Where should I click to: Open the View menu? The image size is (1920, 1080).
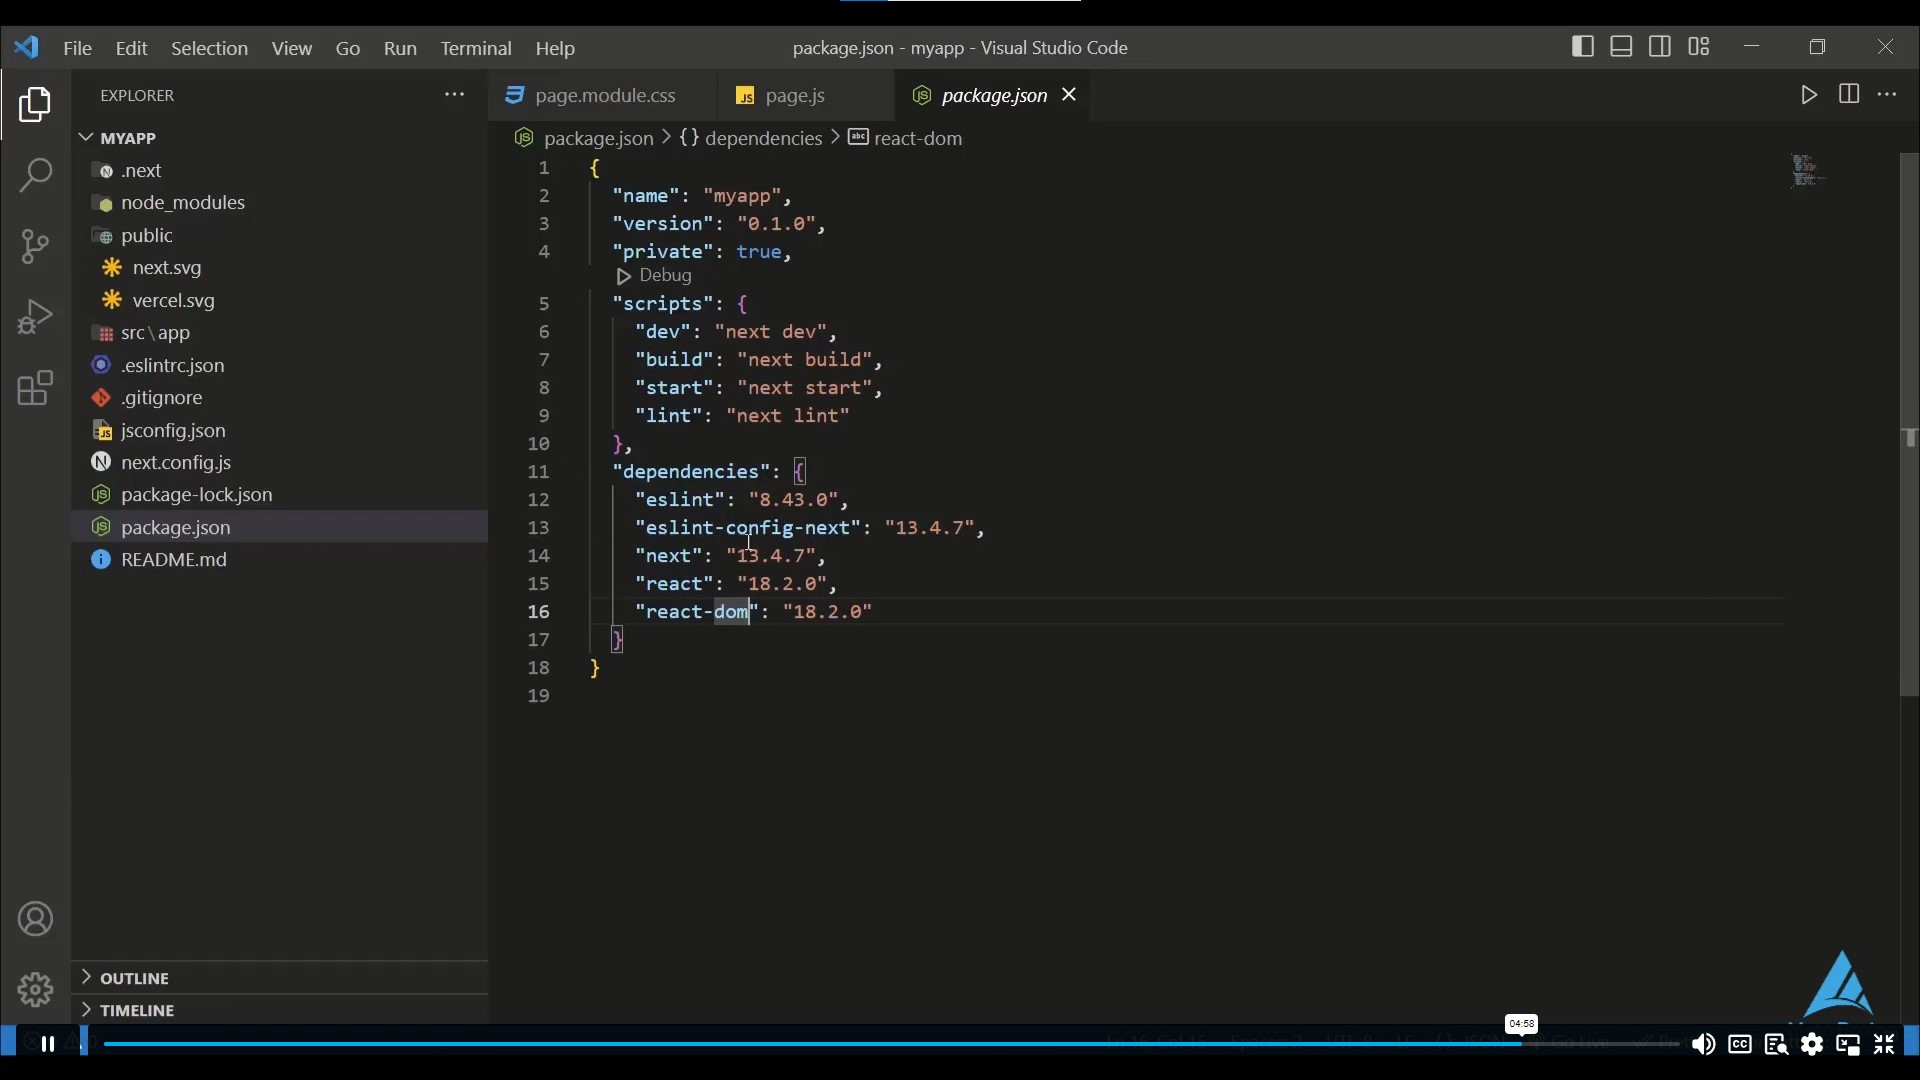292,48
